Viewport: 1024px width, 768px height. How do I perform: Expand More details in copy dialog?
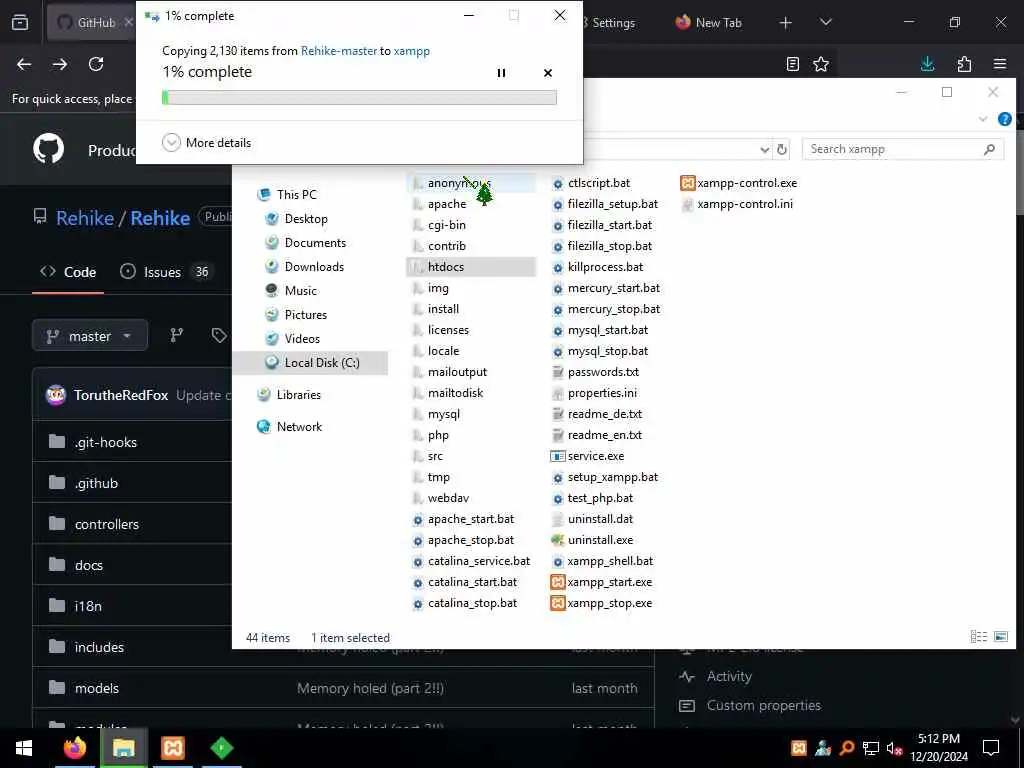206,142
